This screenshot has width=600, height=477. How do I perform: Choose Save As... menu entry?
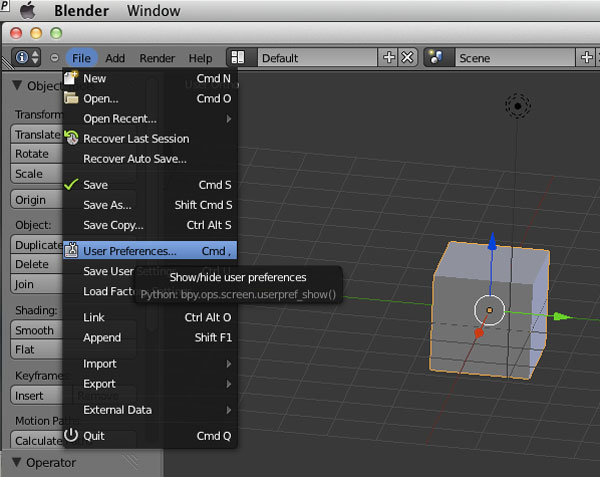click(x=150, y=205)
